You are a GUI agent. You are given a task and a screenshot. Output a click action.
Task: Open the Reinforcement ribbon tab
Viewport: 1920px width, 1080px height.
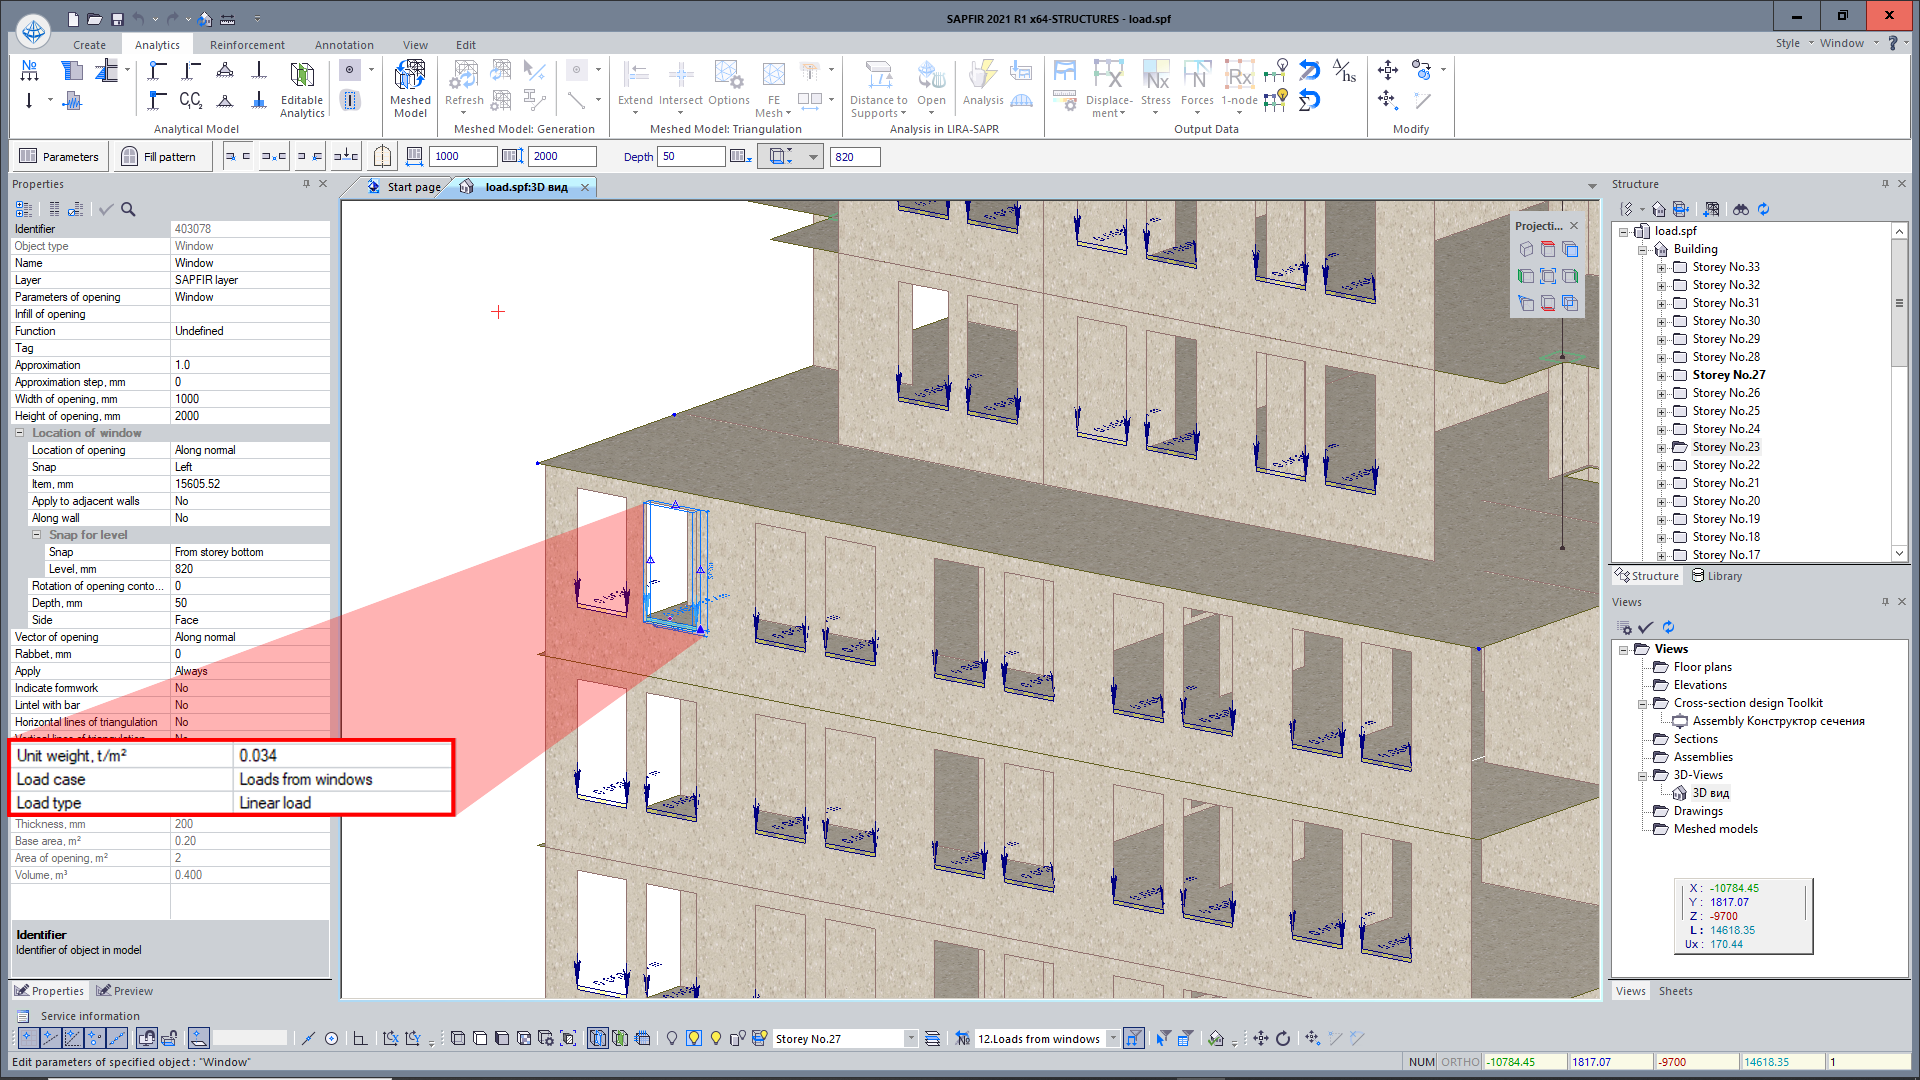(x=247, y=45)
